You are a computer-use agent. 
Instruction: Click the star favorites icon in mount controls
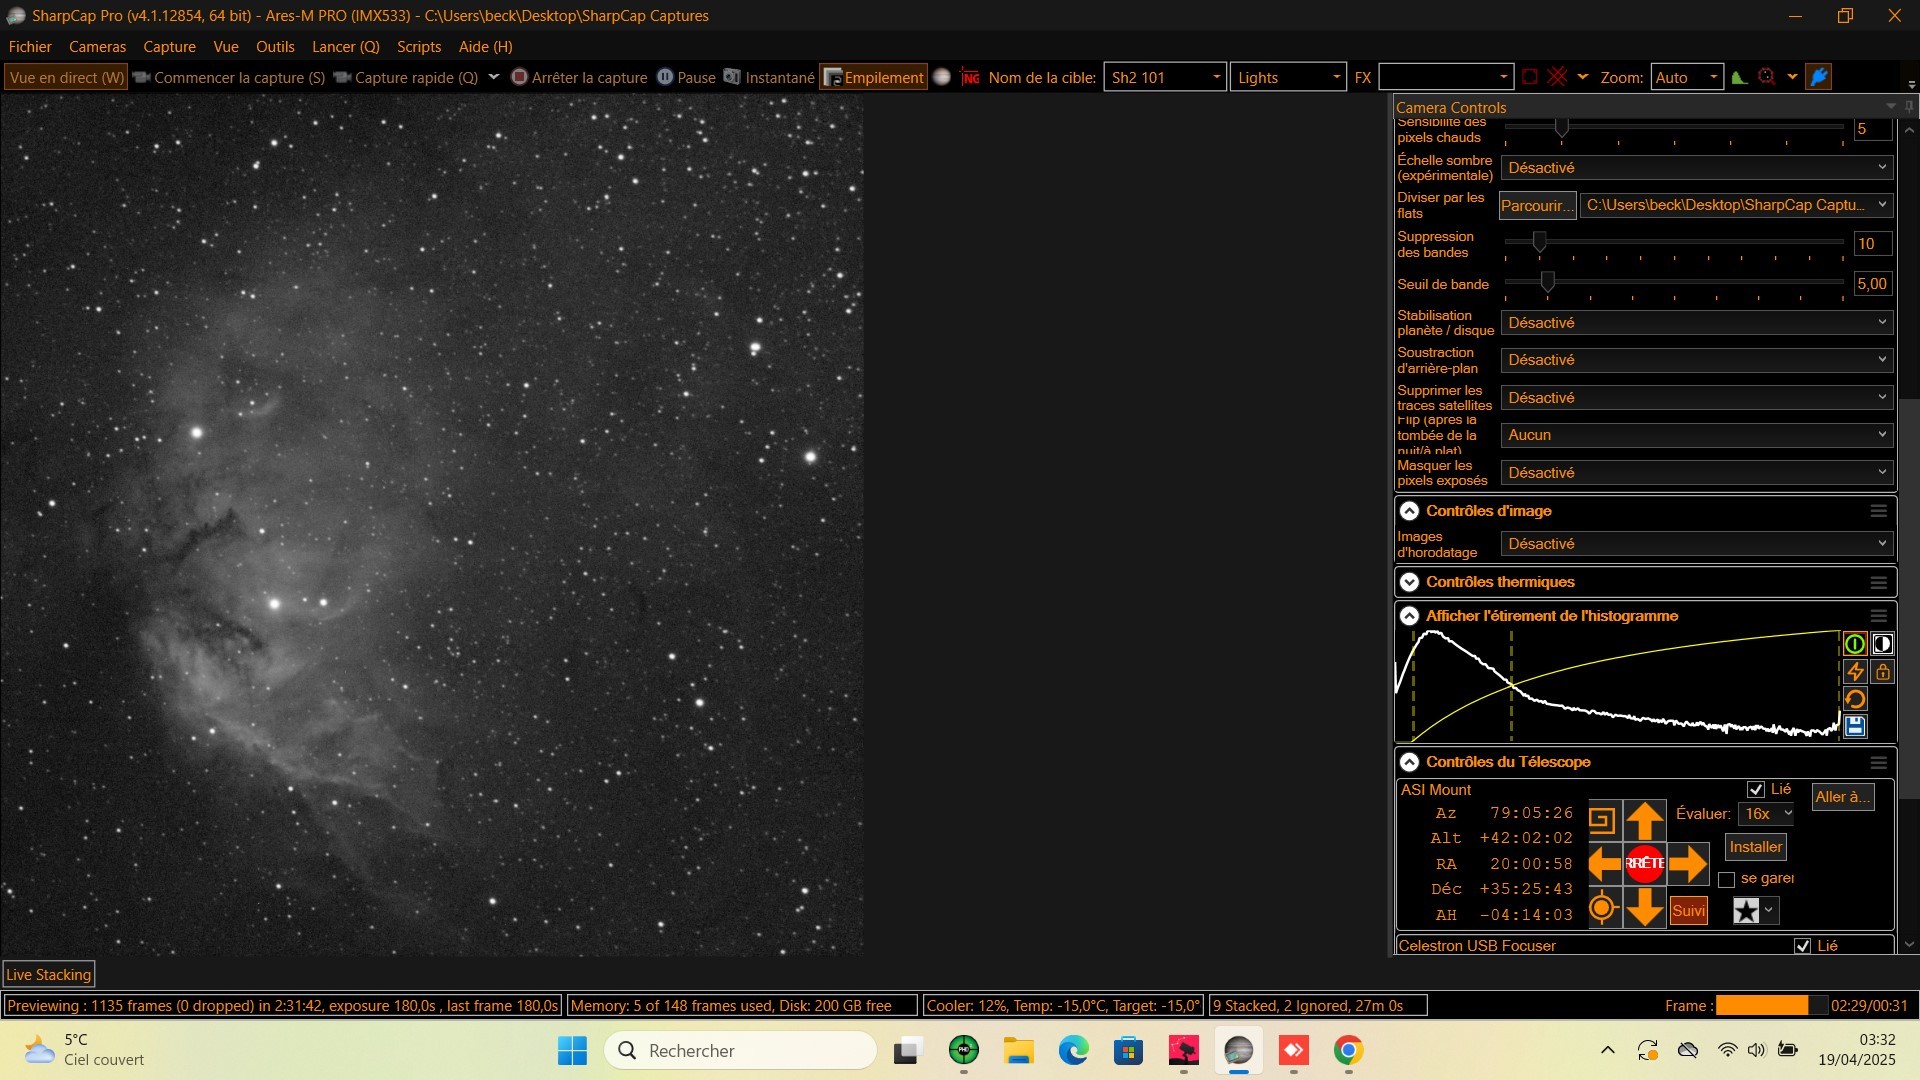[1746, 911]
